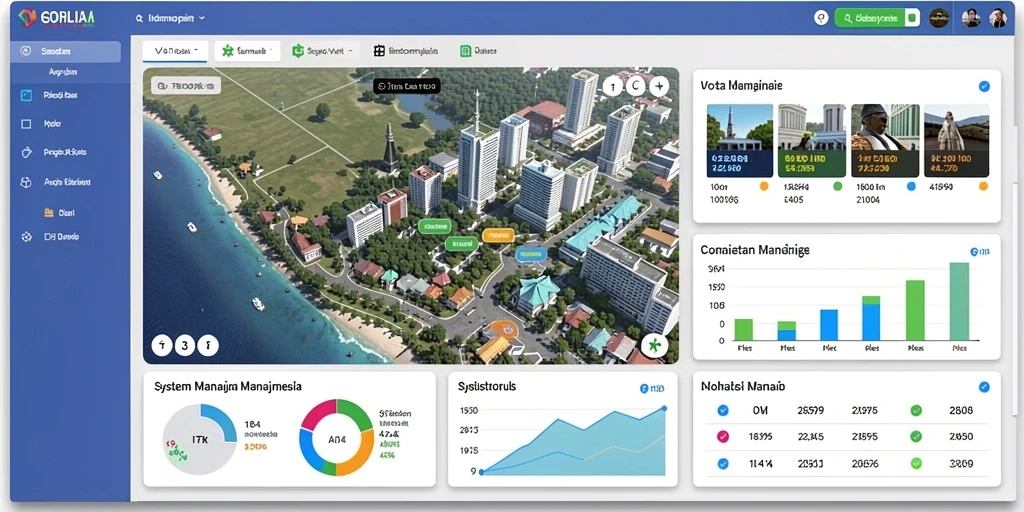
Task: Click the blue dot beside '1600 lm'
Action: 912,186
